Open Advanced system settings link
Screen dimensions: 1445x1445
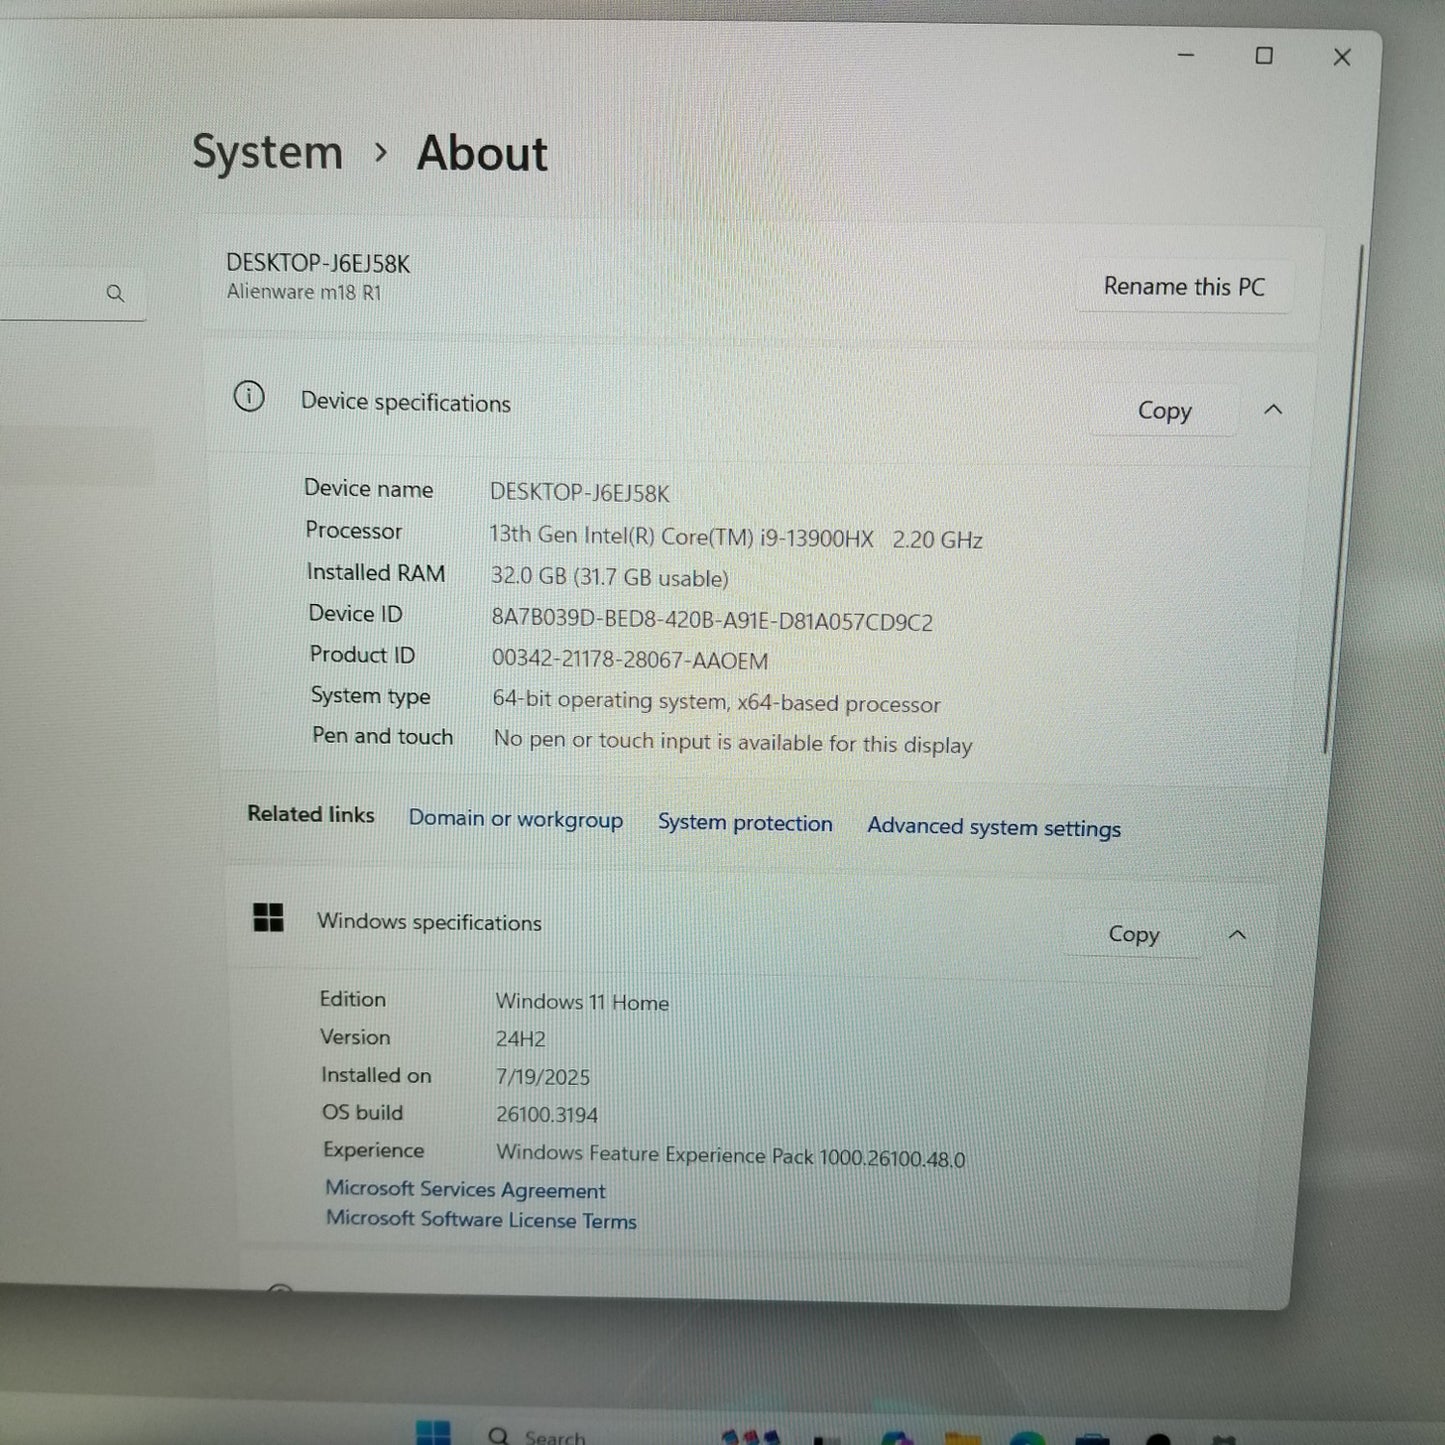pyautogui.click(x=994, y=827)
